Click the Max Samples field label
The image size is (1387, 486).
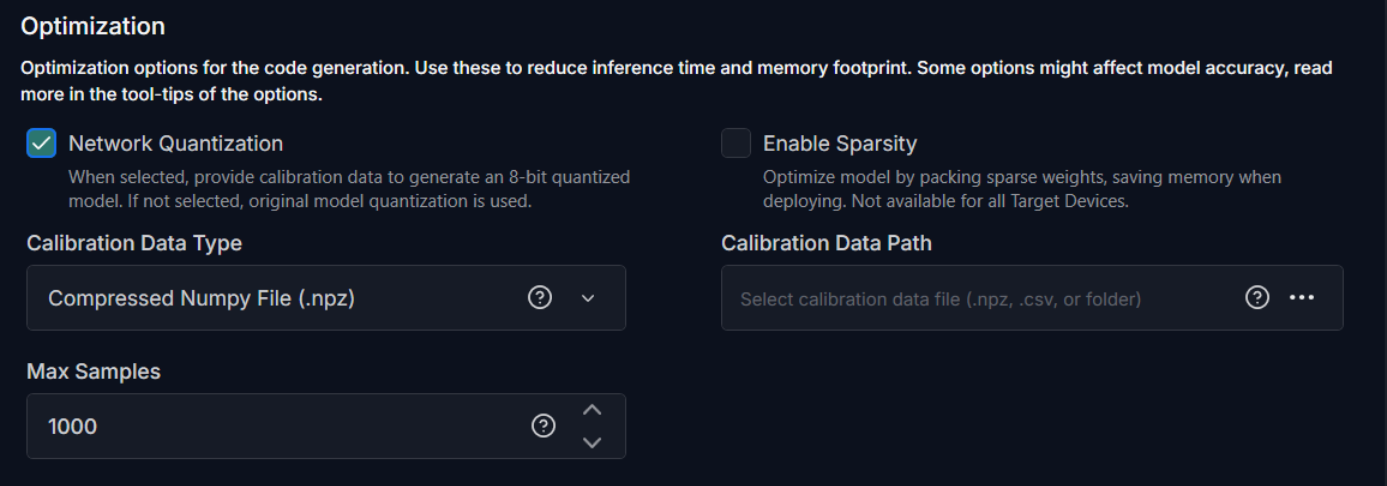(x=94, y=371)
